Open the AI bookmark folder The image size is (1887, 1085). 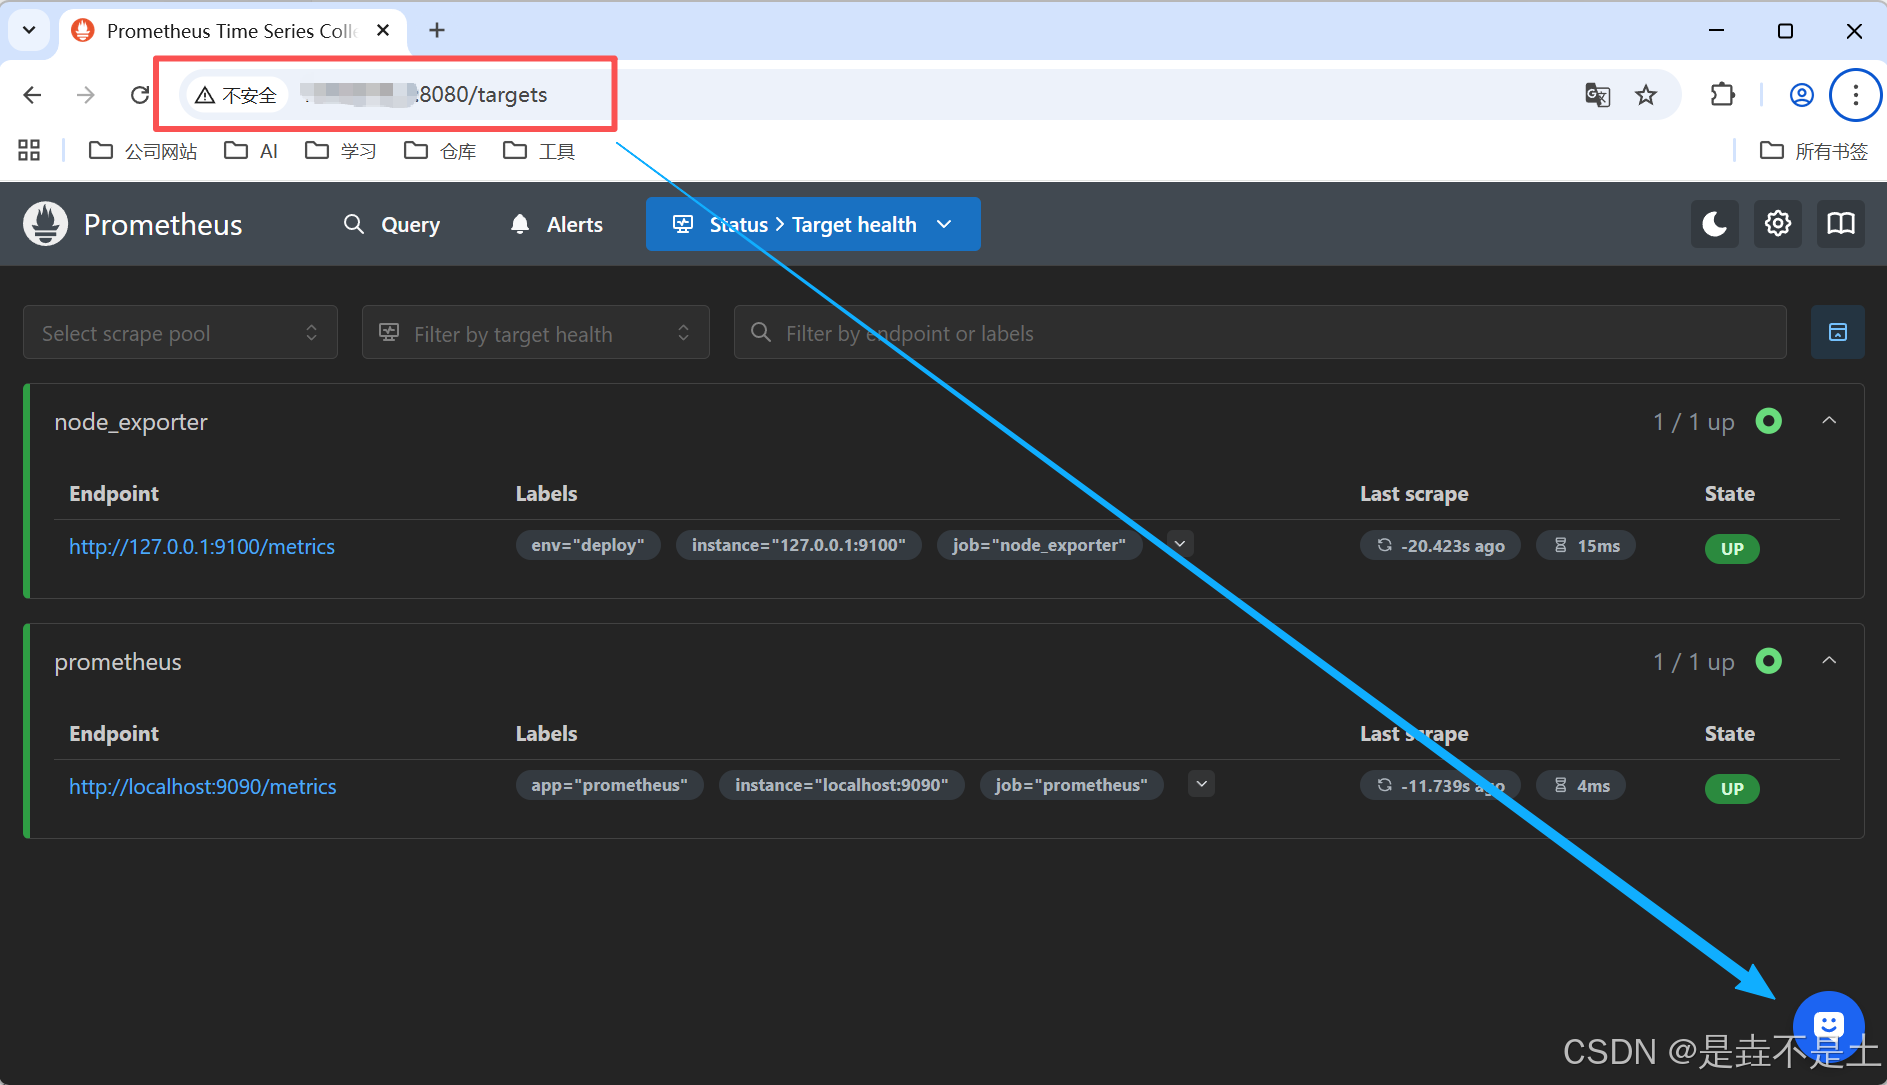[x=251, y=150]
